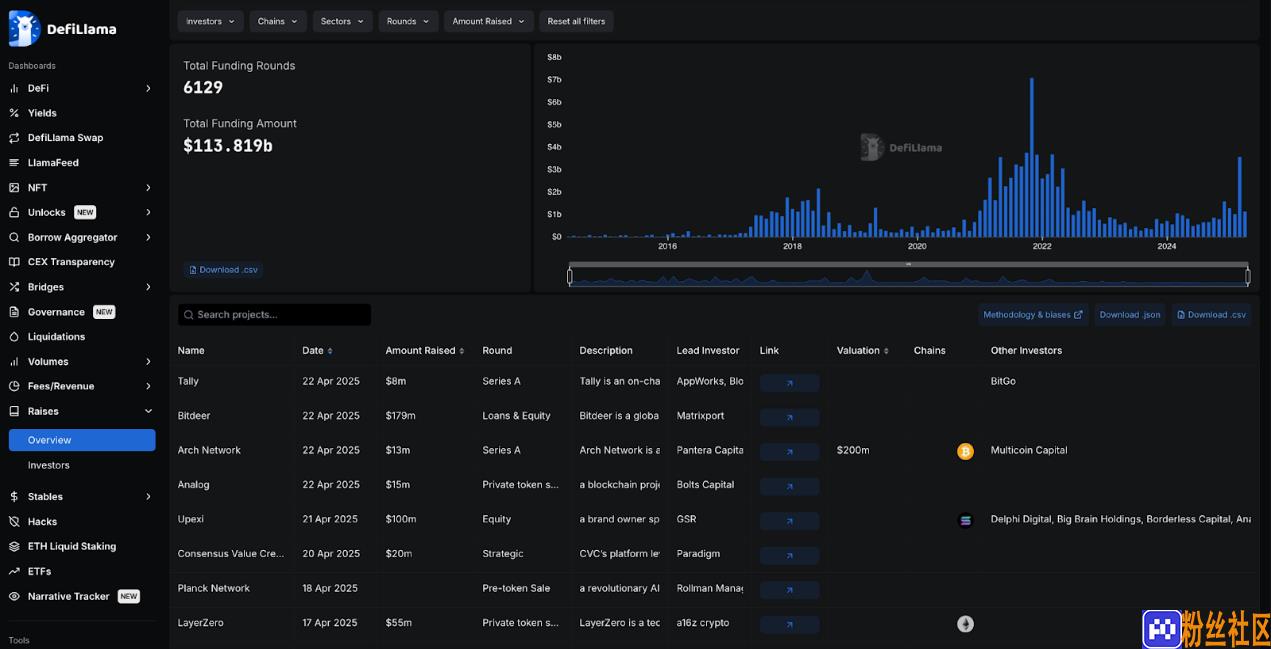Click the Volumes chart icon
This screenshot has width=1271, height=649.
pos(14,362)
